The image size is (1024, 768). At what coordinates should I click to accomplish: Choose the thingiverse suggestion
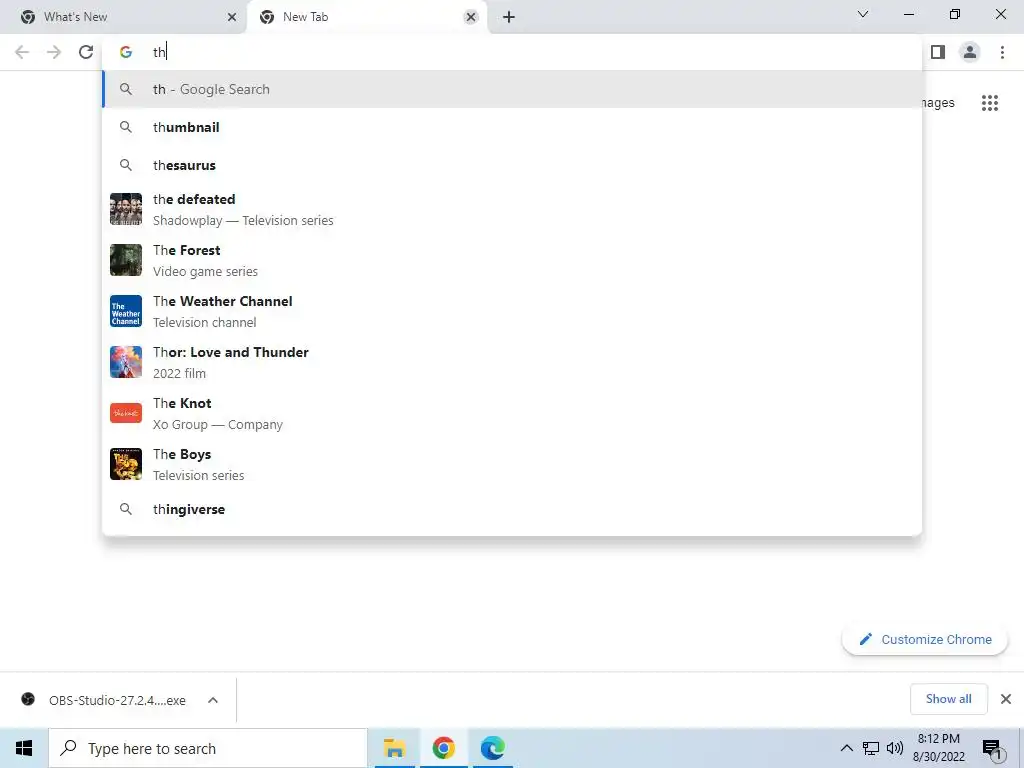click(x=512, y=509)
